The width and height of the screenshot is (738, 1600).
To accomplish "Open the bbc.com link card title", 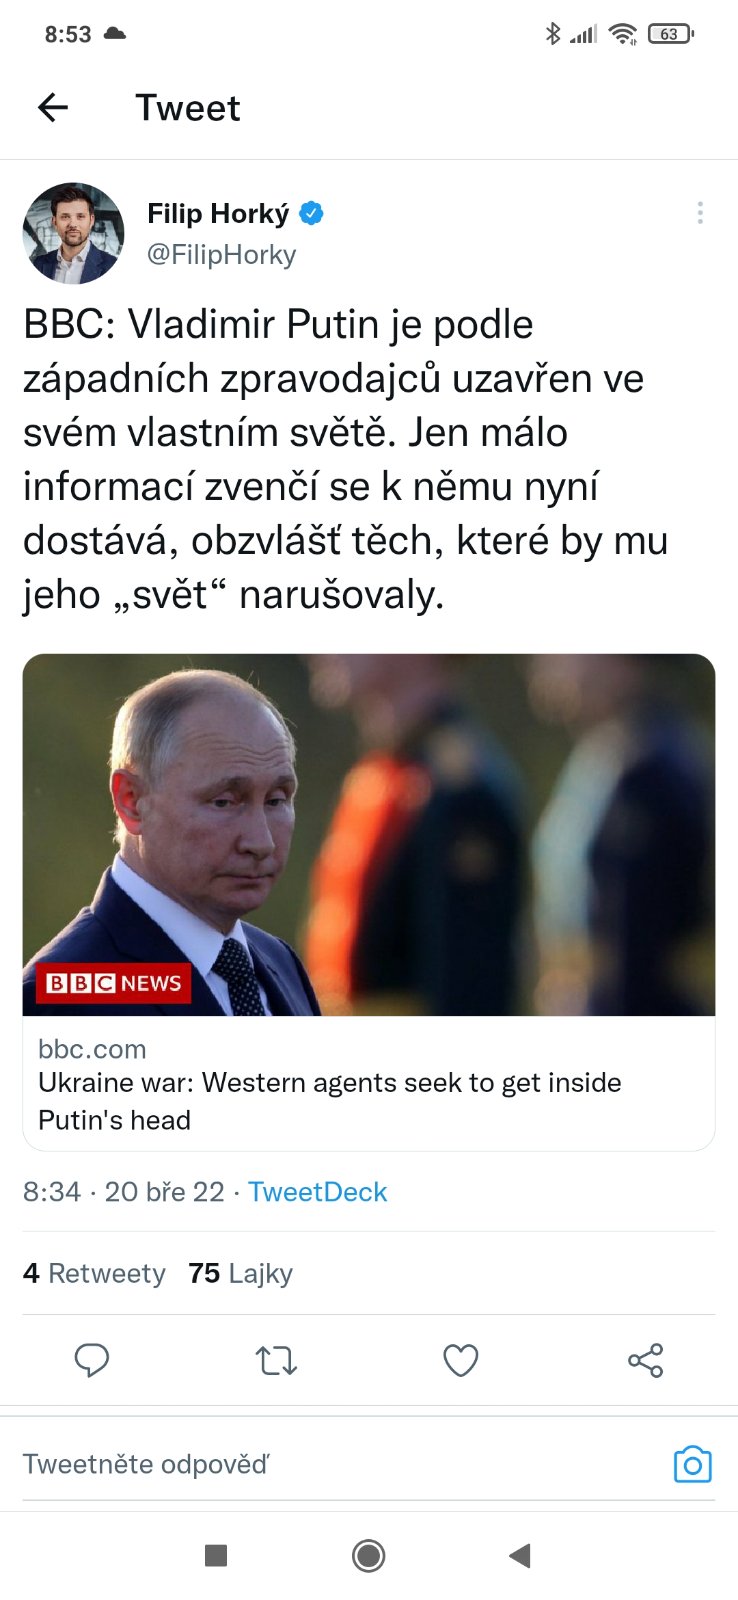I will pyautogui.click(x=330, y=1101).
